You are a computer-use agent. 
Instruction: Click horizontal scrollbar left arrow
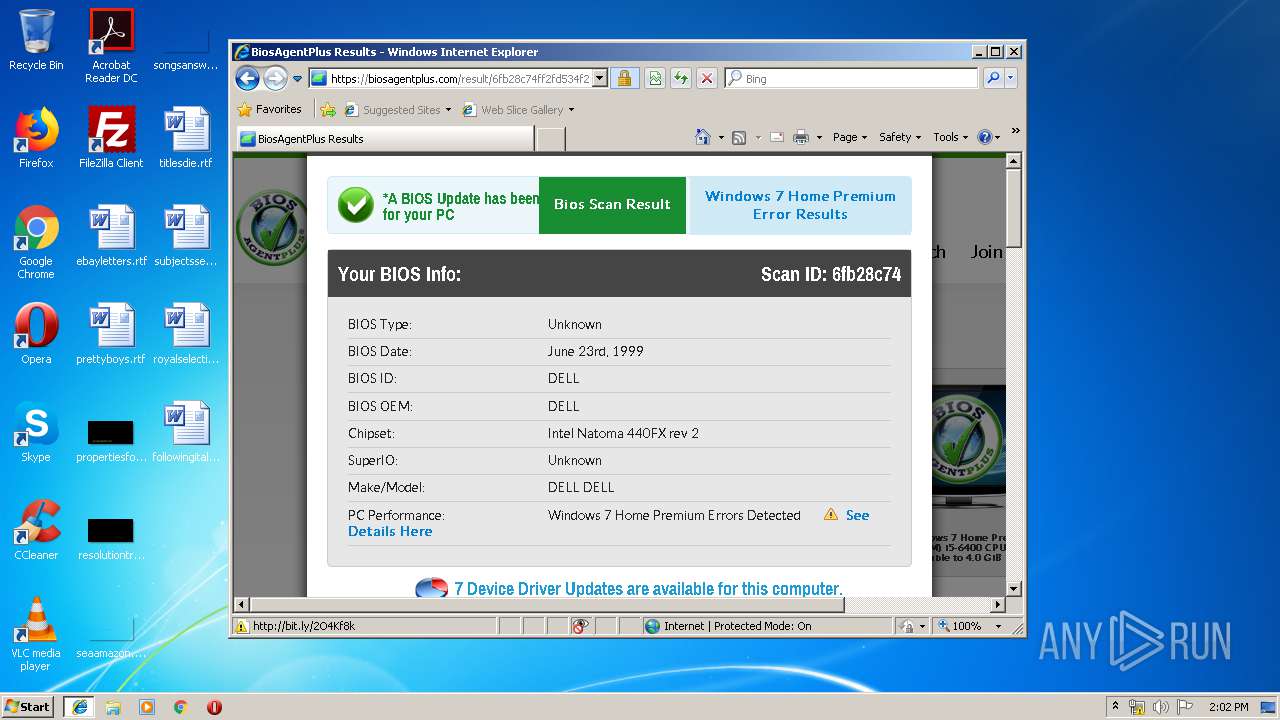click(x=240, y=605)
